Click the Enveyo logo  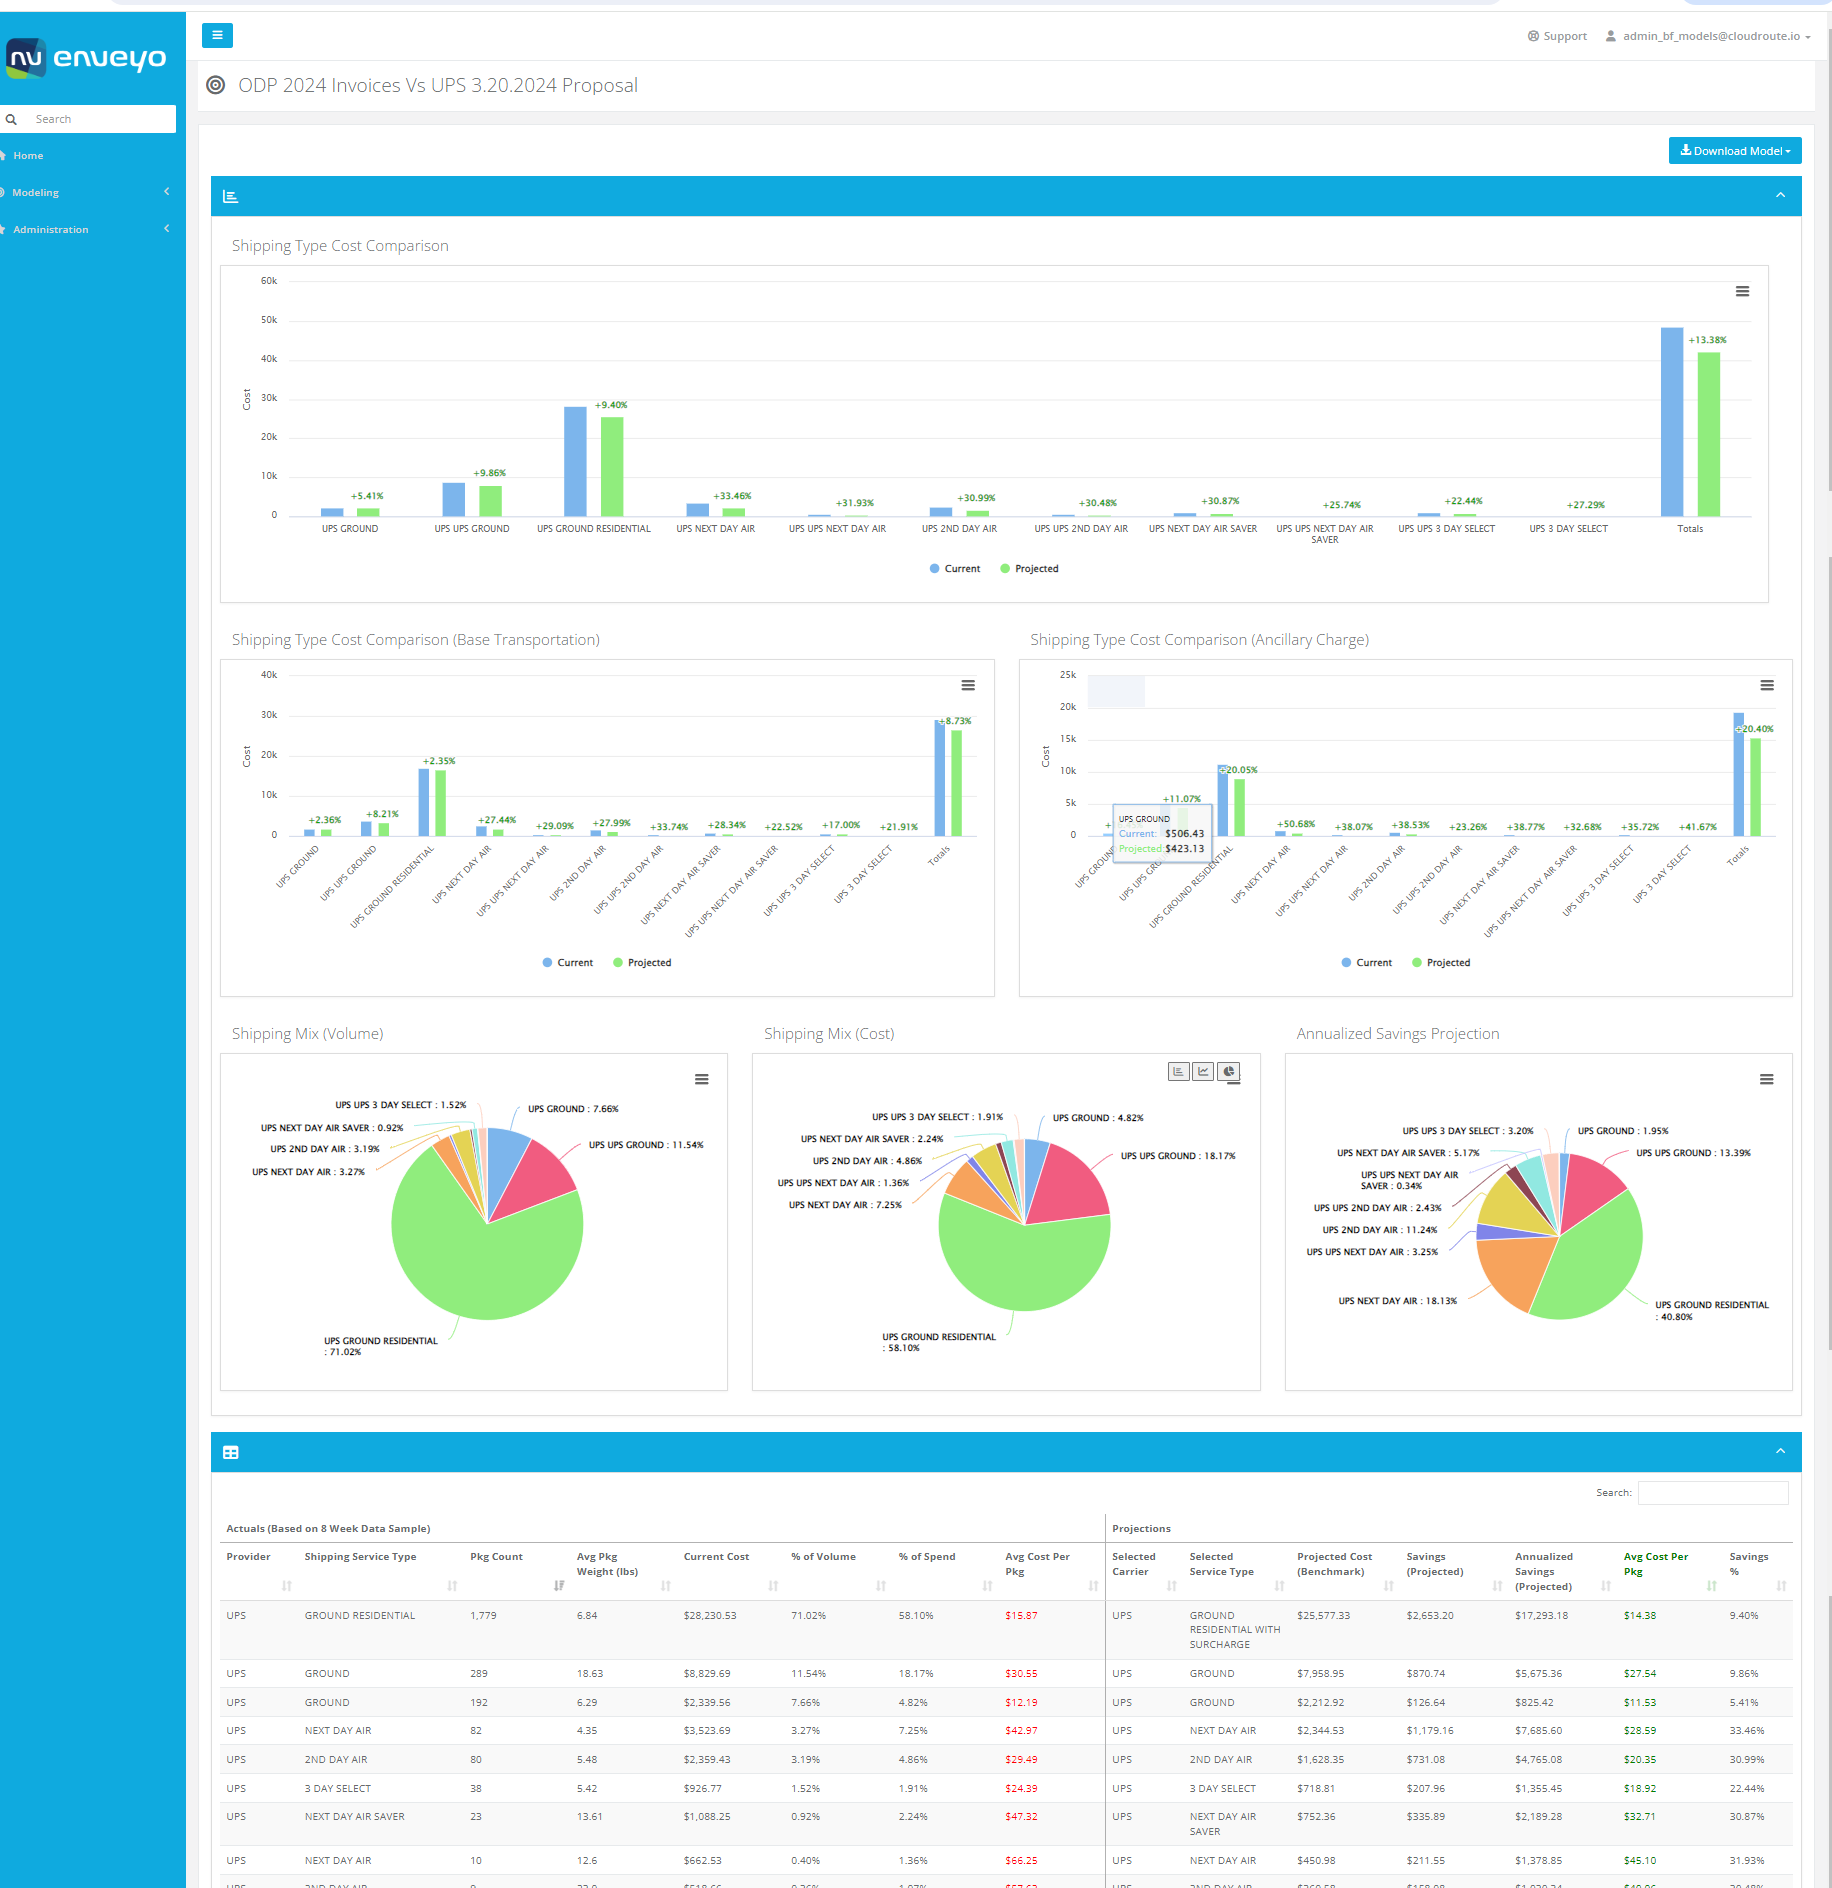(x=87, y=58)
